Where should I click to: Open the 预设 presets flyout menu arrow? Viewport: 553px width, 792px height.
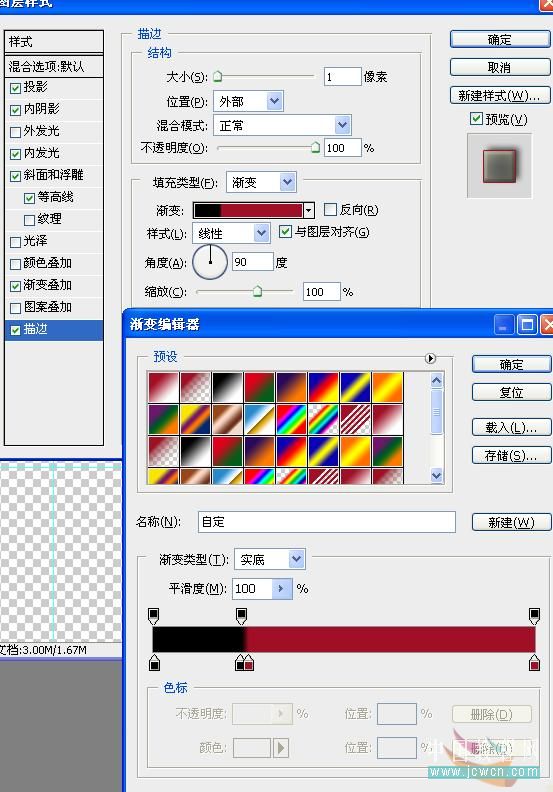point(430,358)
